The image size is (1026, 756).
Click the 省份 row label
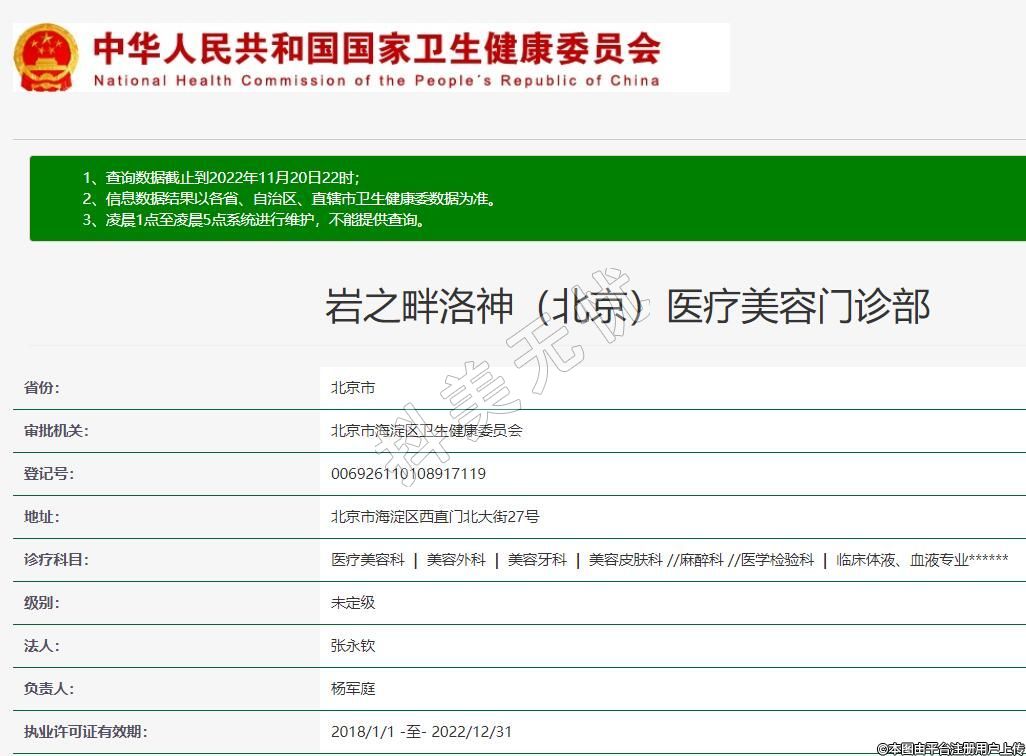point(42,388)
